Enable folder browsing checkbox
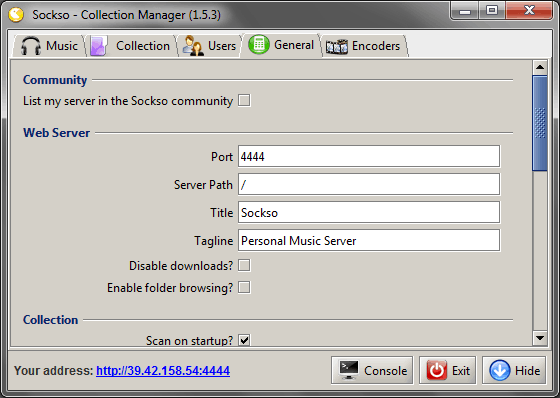This screenshot has height=398, width=560. coord(244,287)
